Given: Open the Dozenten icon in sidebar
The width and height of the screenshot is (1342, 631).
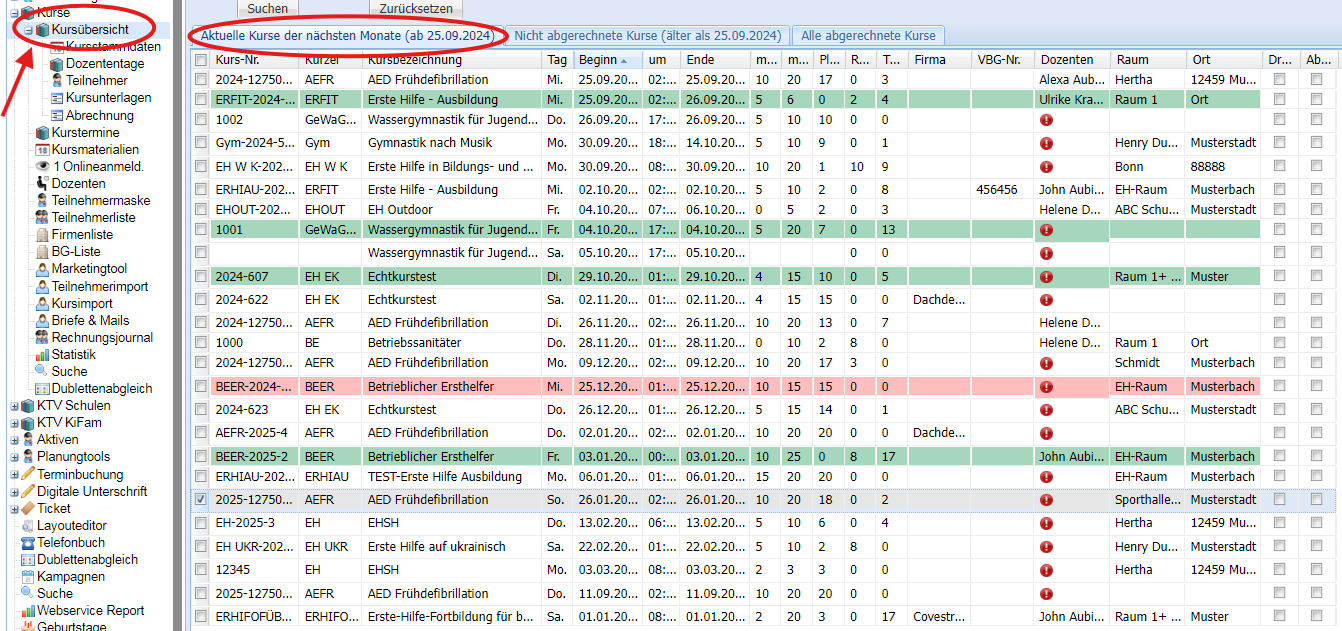Looking at the screenshot, I should 42,184.
